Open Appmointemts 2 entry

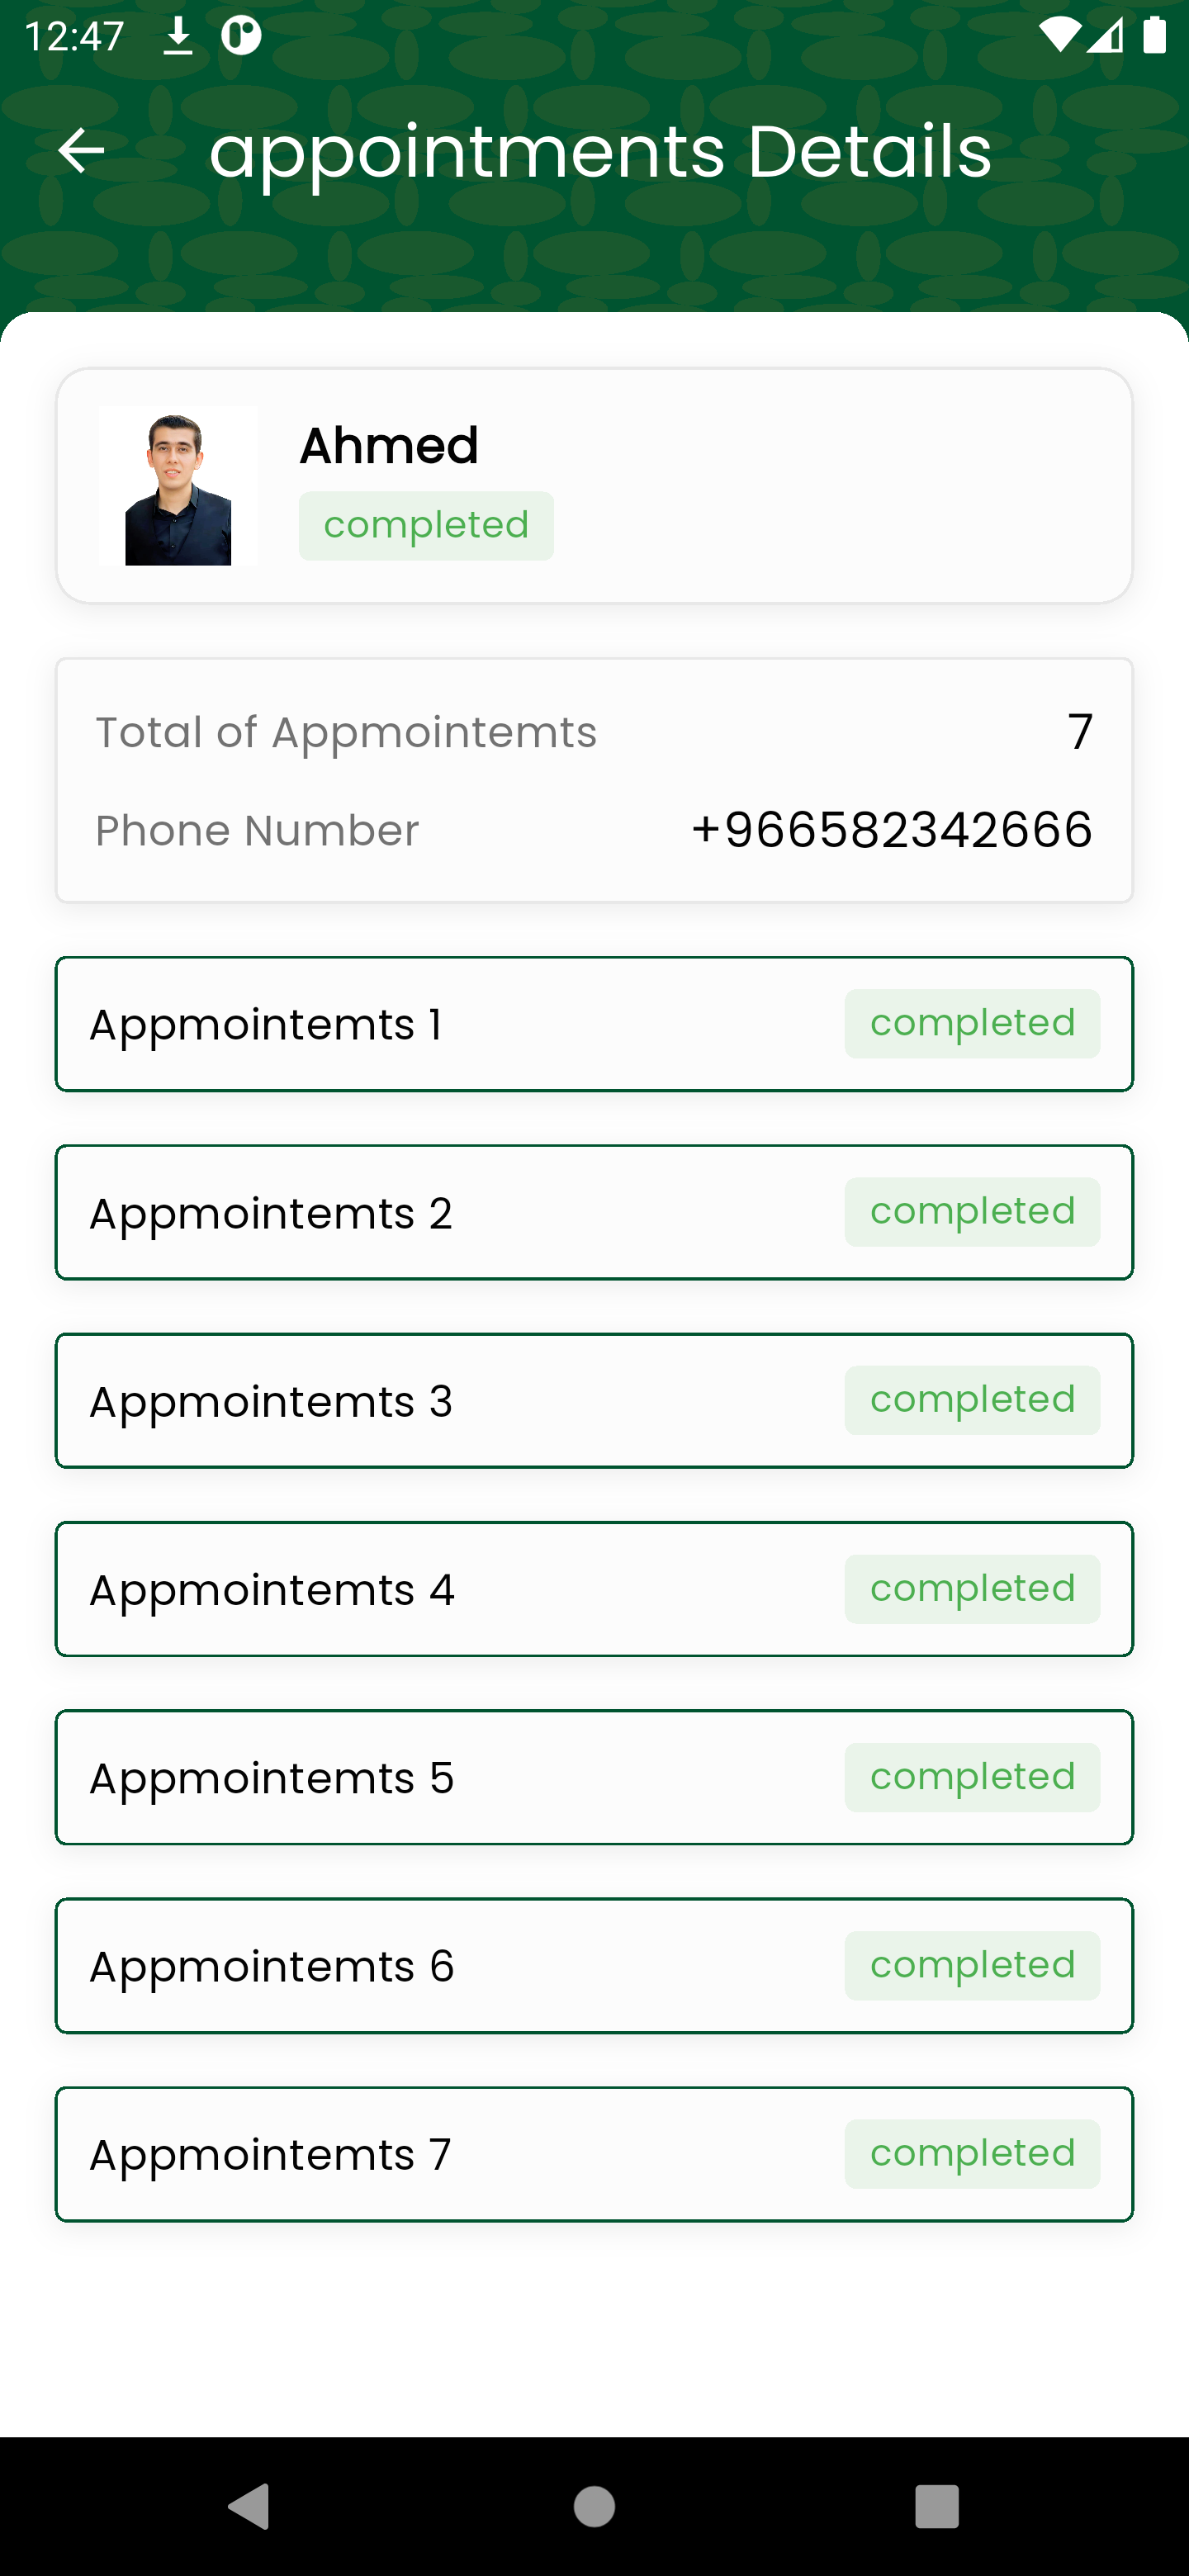pos(594,1212)
